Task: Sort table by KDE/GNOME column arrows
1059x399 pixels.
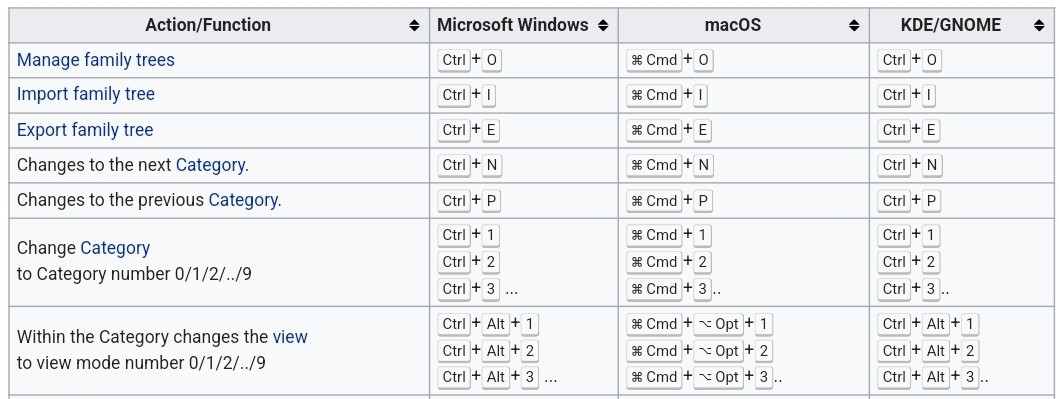Action: pyautogui.click(x=1039, y=26)
